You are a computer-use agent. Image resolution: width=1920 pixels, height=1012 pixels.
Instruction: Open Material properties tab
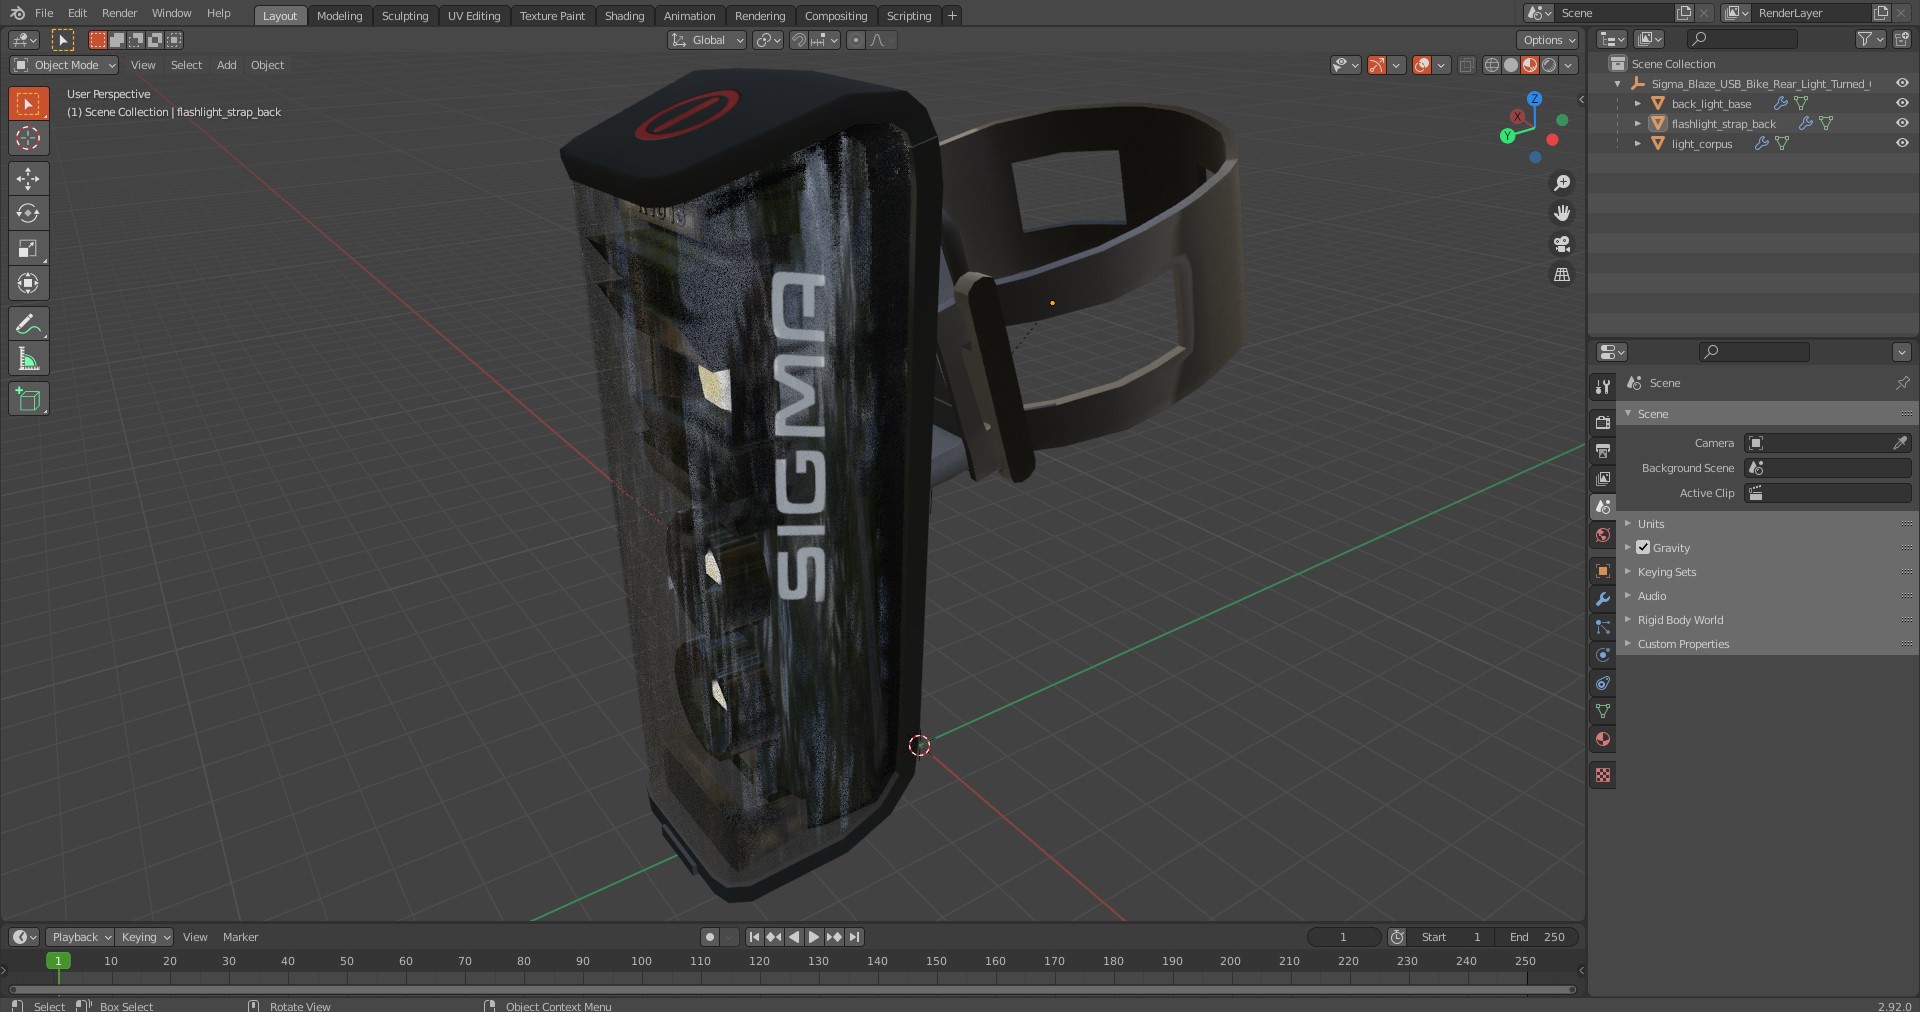(x=1603, y=739)
